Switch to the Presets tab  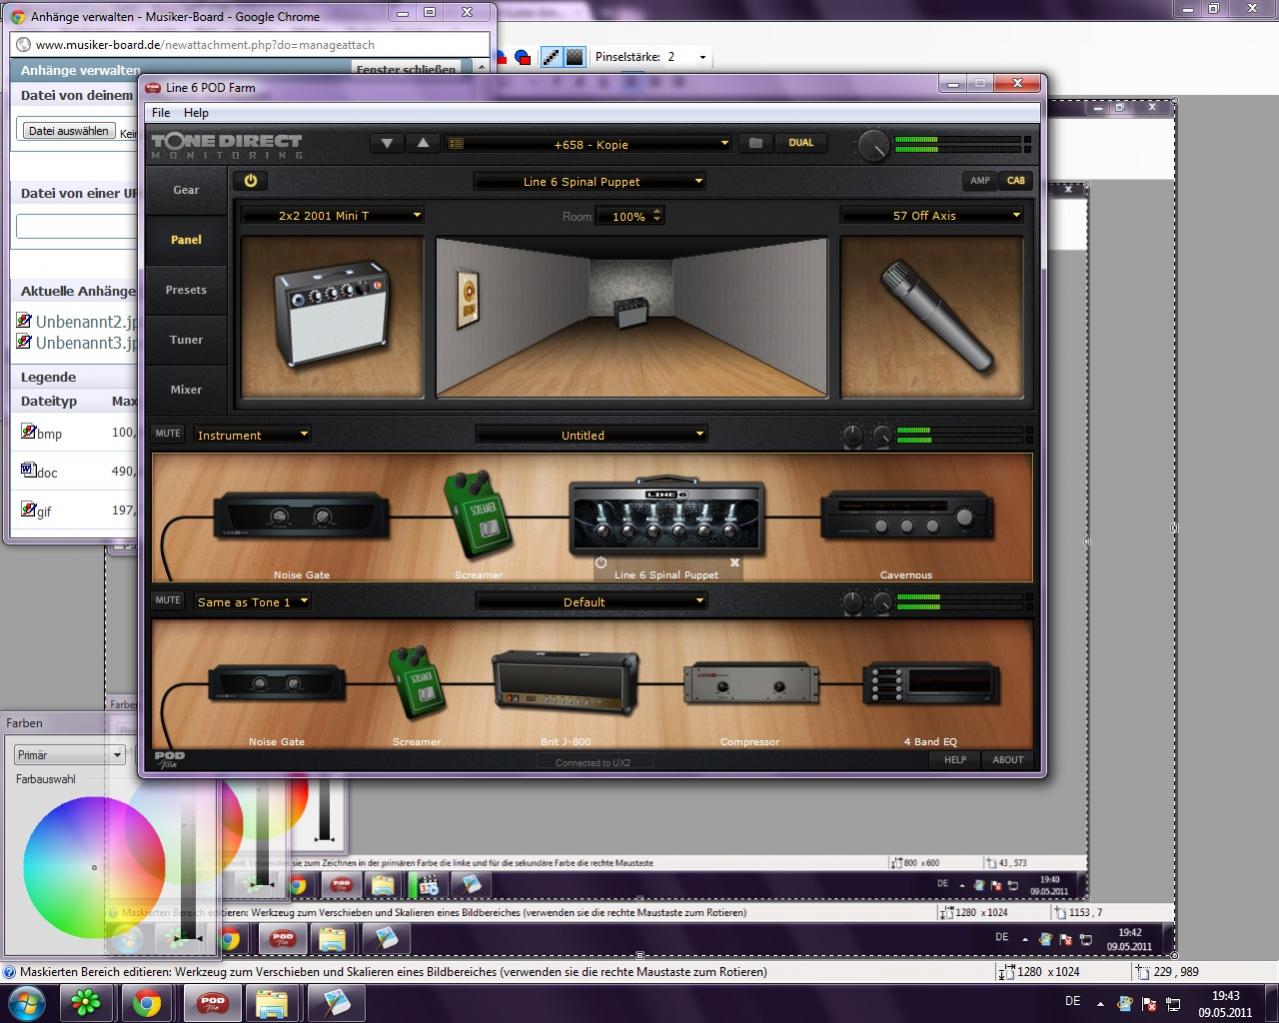point(186,290)
